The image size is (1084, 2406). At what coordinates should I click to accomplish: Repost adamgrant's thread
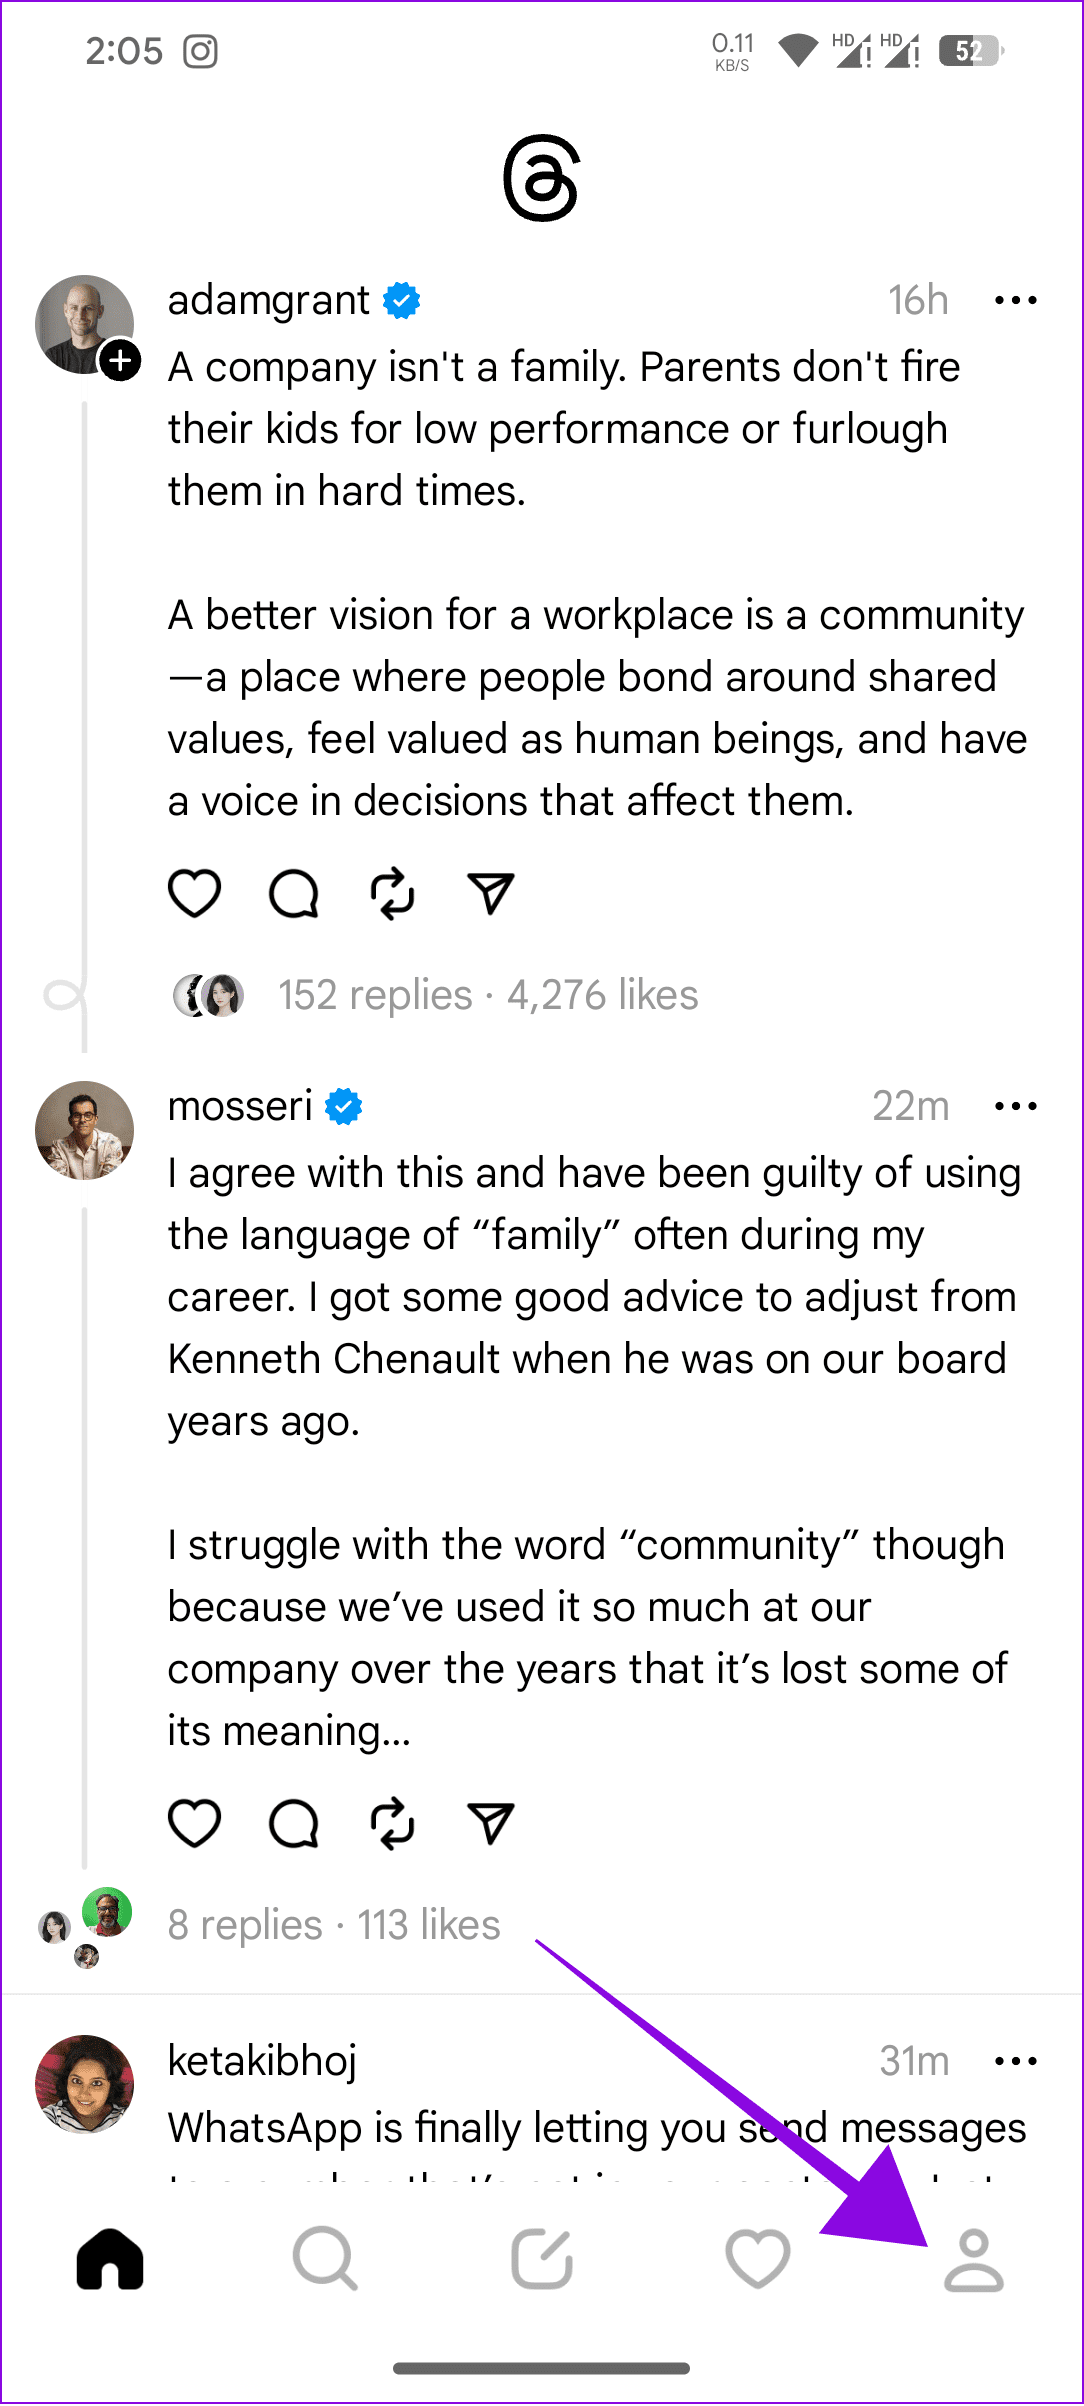point(392,893)
